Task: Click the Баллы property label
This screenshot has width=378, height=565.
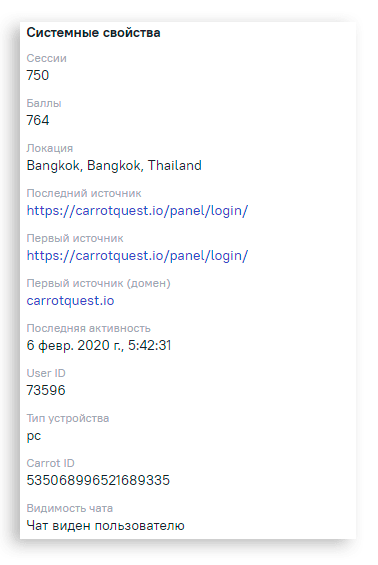Action: pos(44,103)
